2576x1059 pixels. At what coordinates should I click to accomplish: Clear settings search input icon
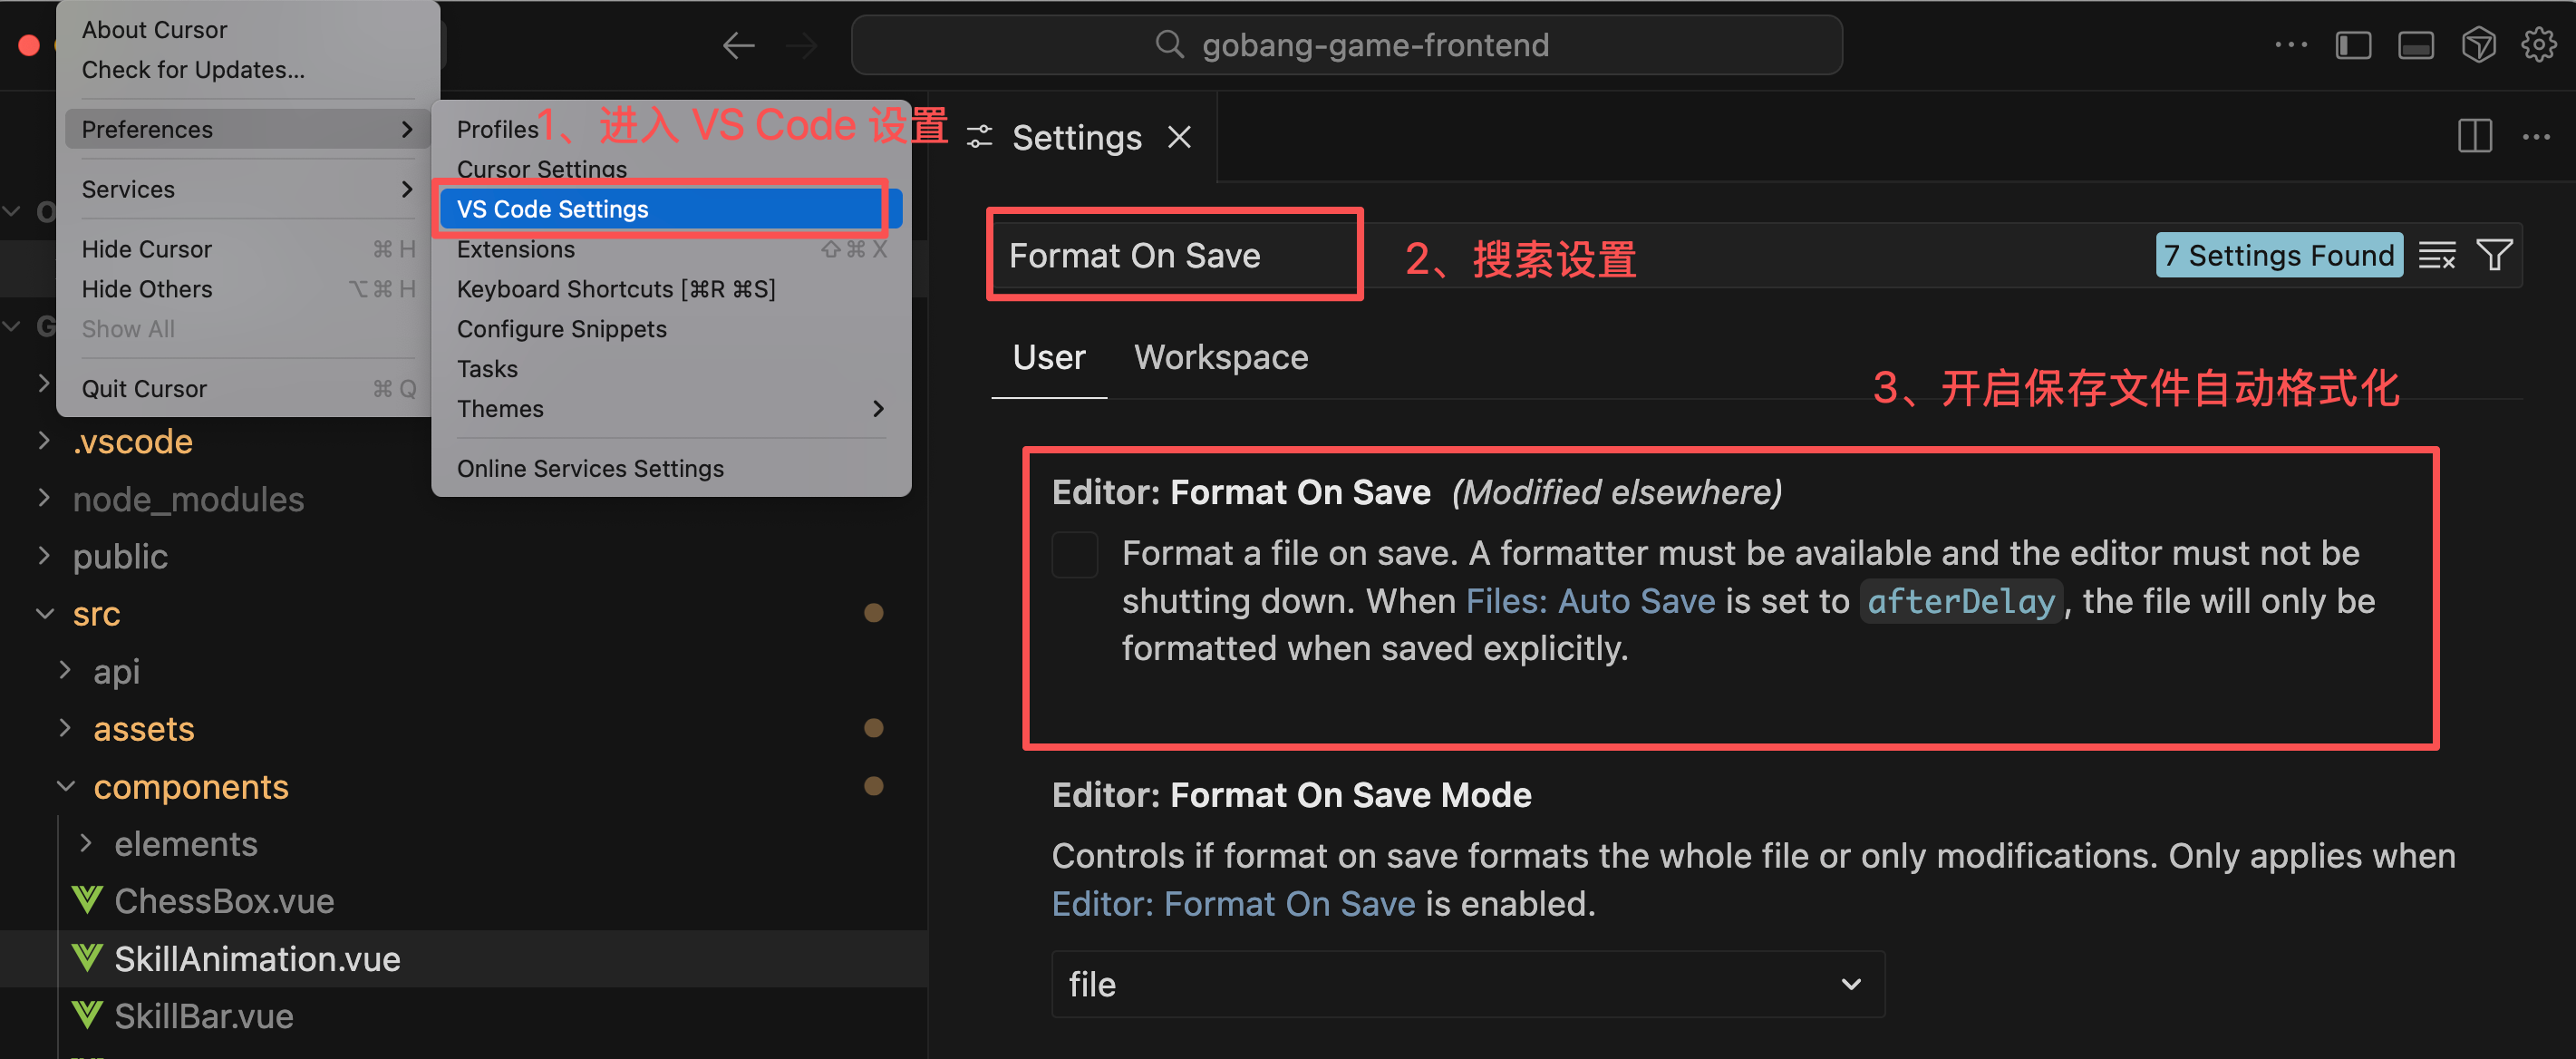pos(2436,255)
